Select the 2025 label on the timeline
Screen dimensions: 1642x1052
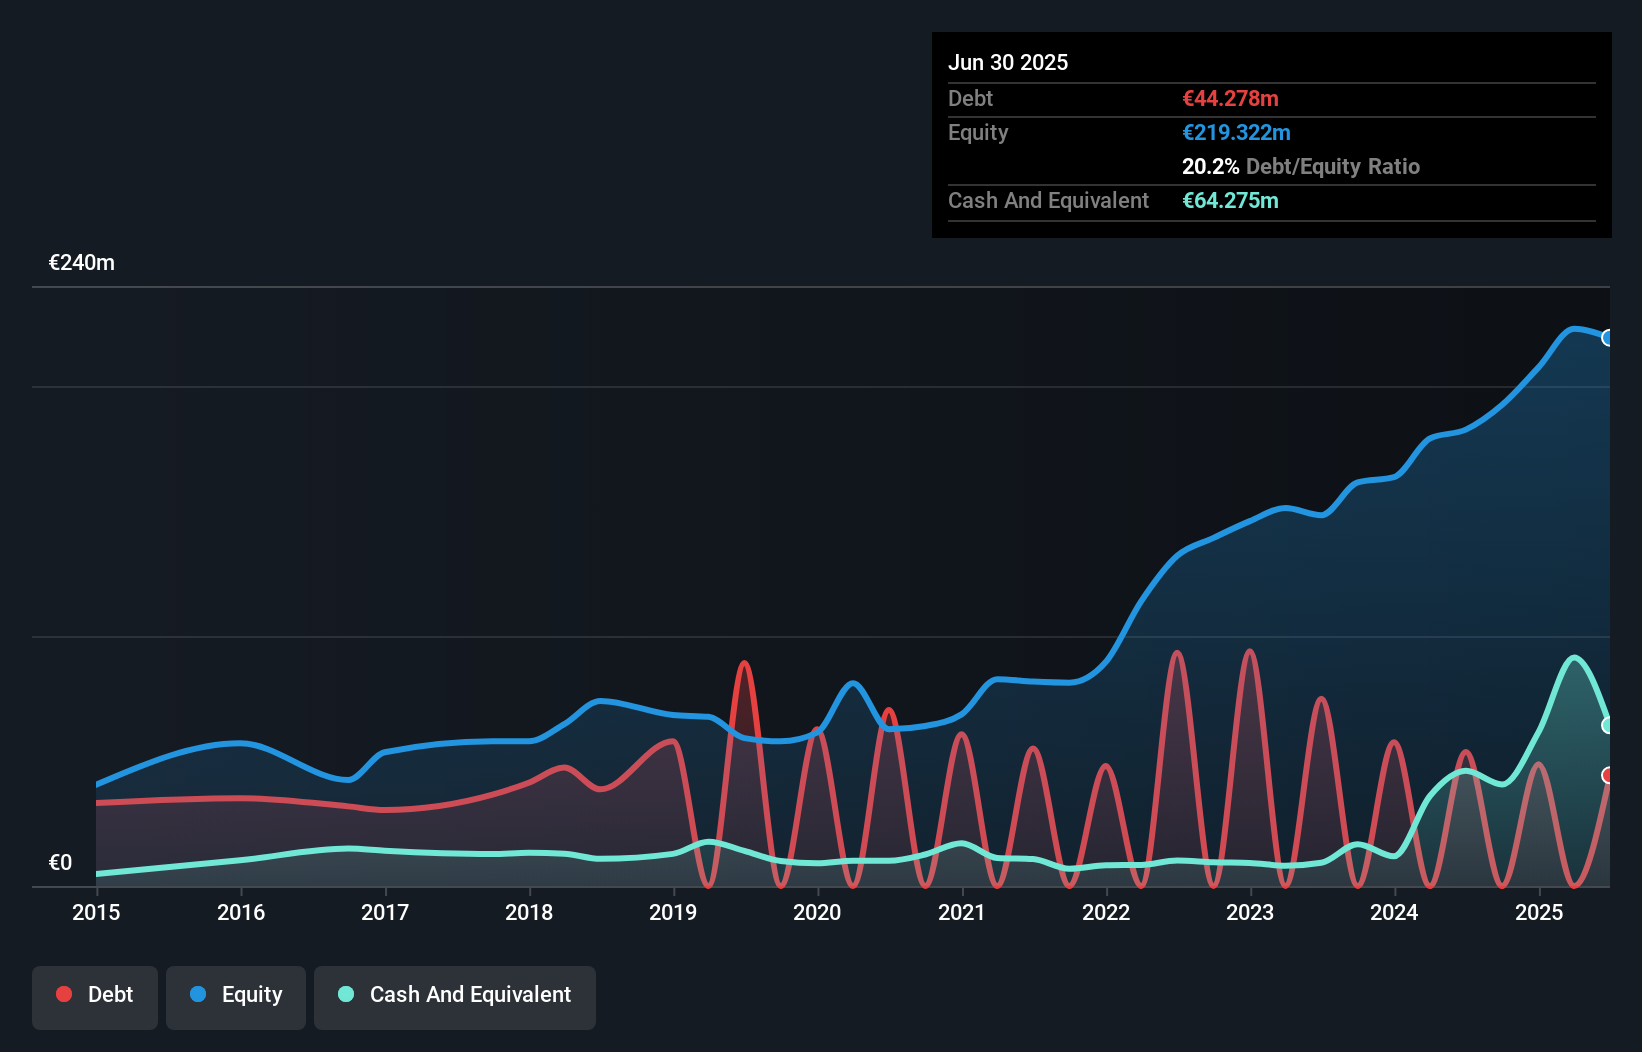click(x=1539, y=912)
